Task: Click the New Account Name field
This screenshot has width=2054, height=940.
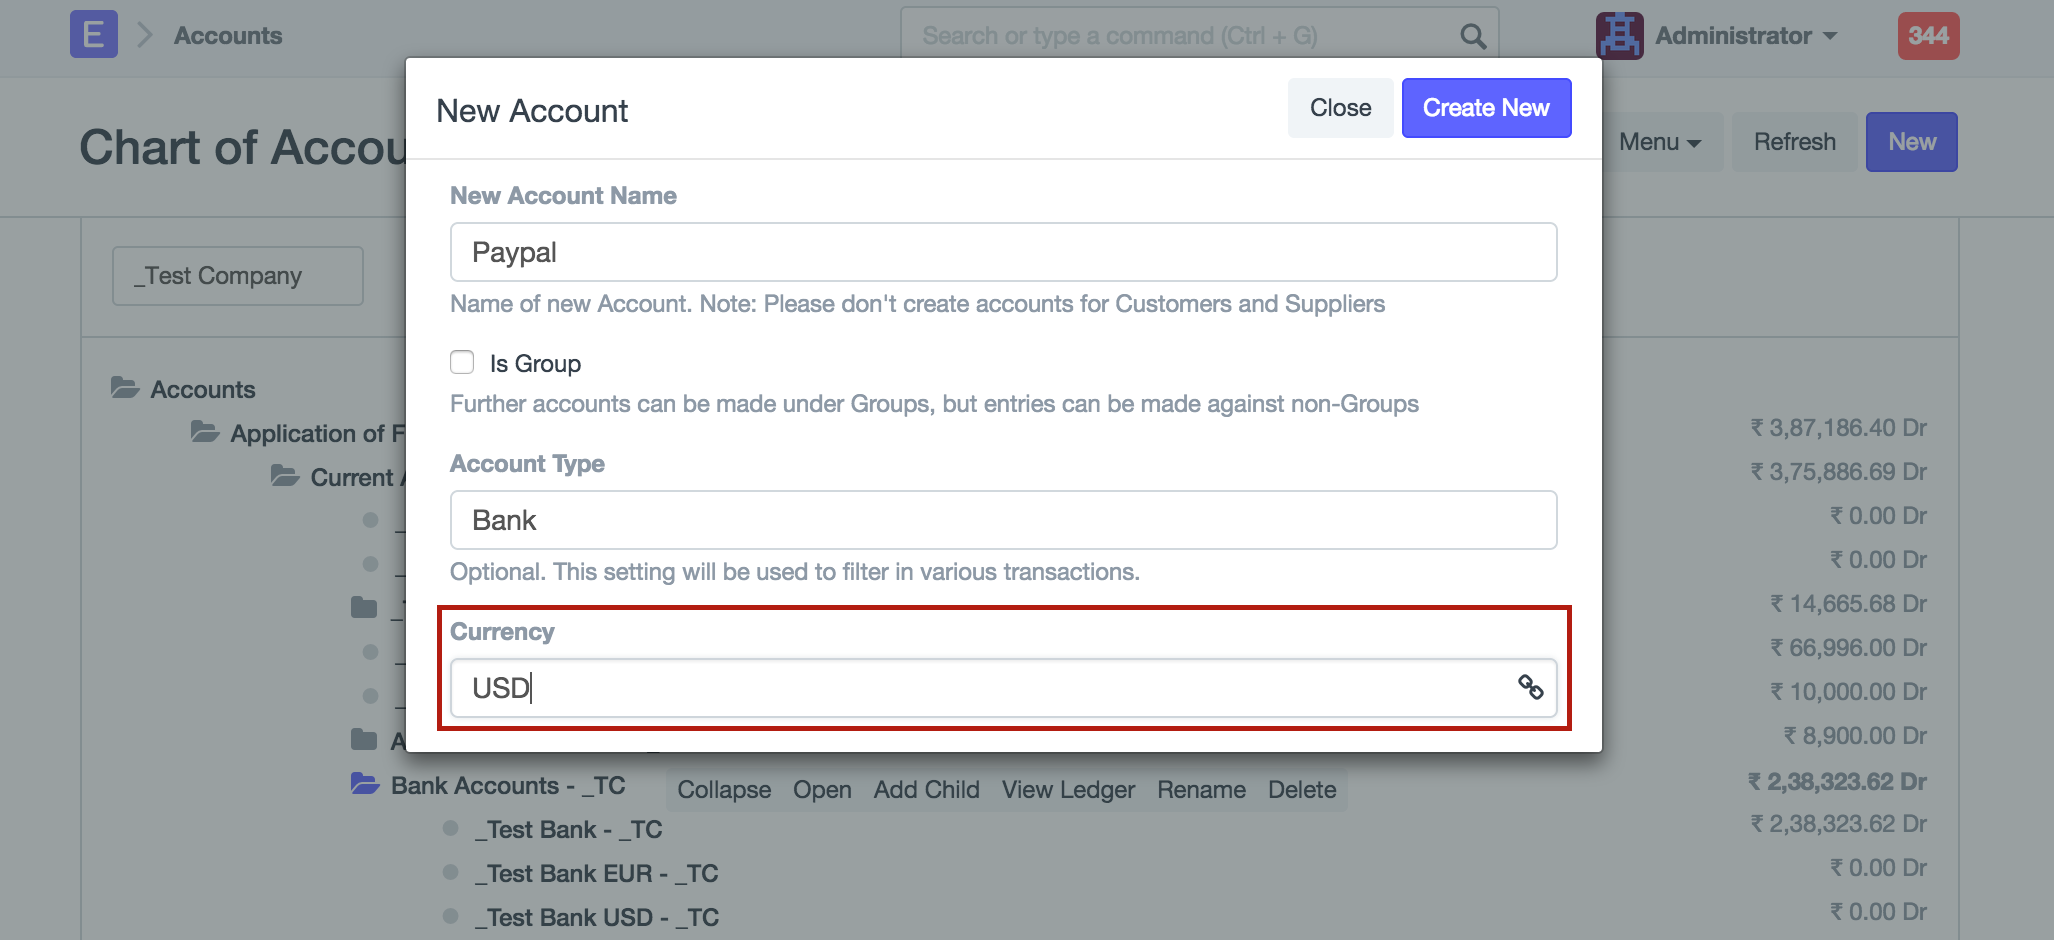Action: pyautogui.click(x=1002, y=252)
